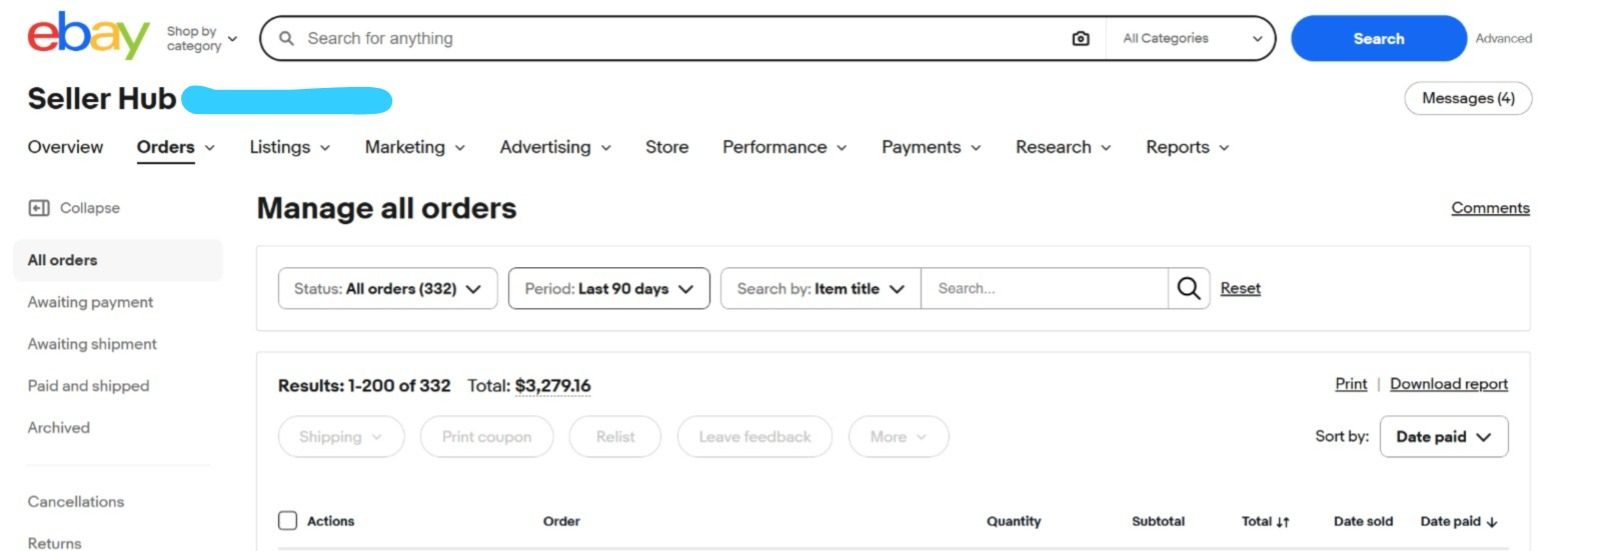The image size is (1599, 551).
Task: Open the Research menu
Action: [1063, 148]
